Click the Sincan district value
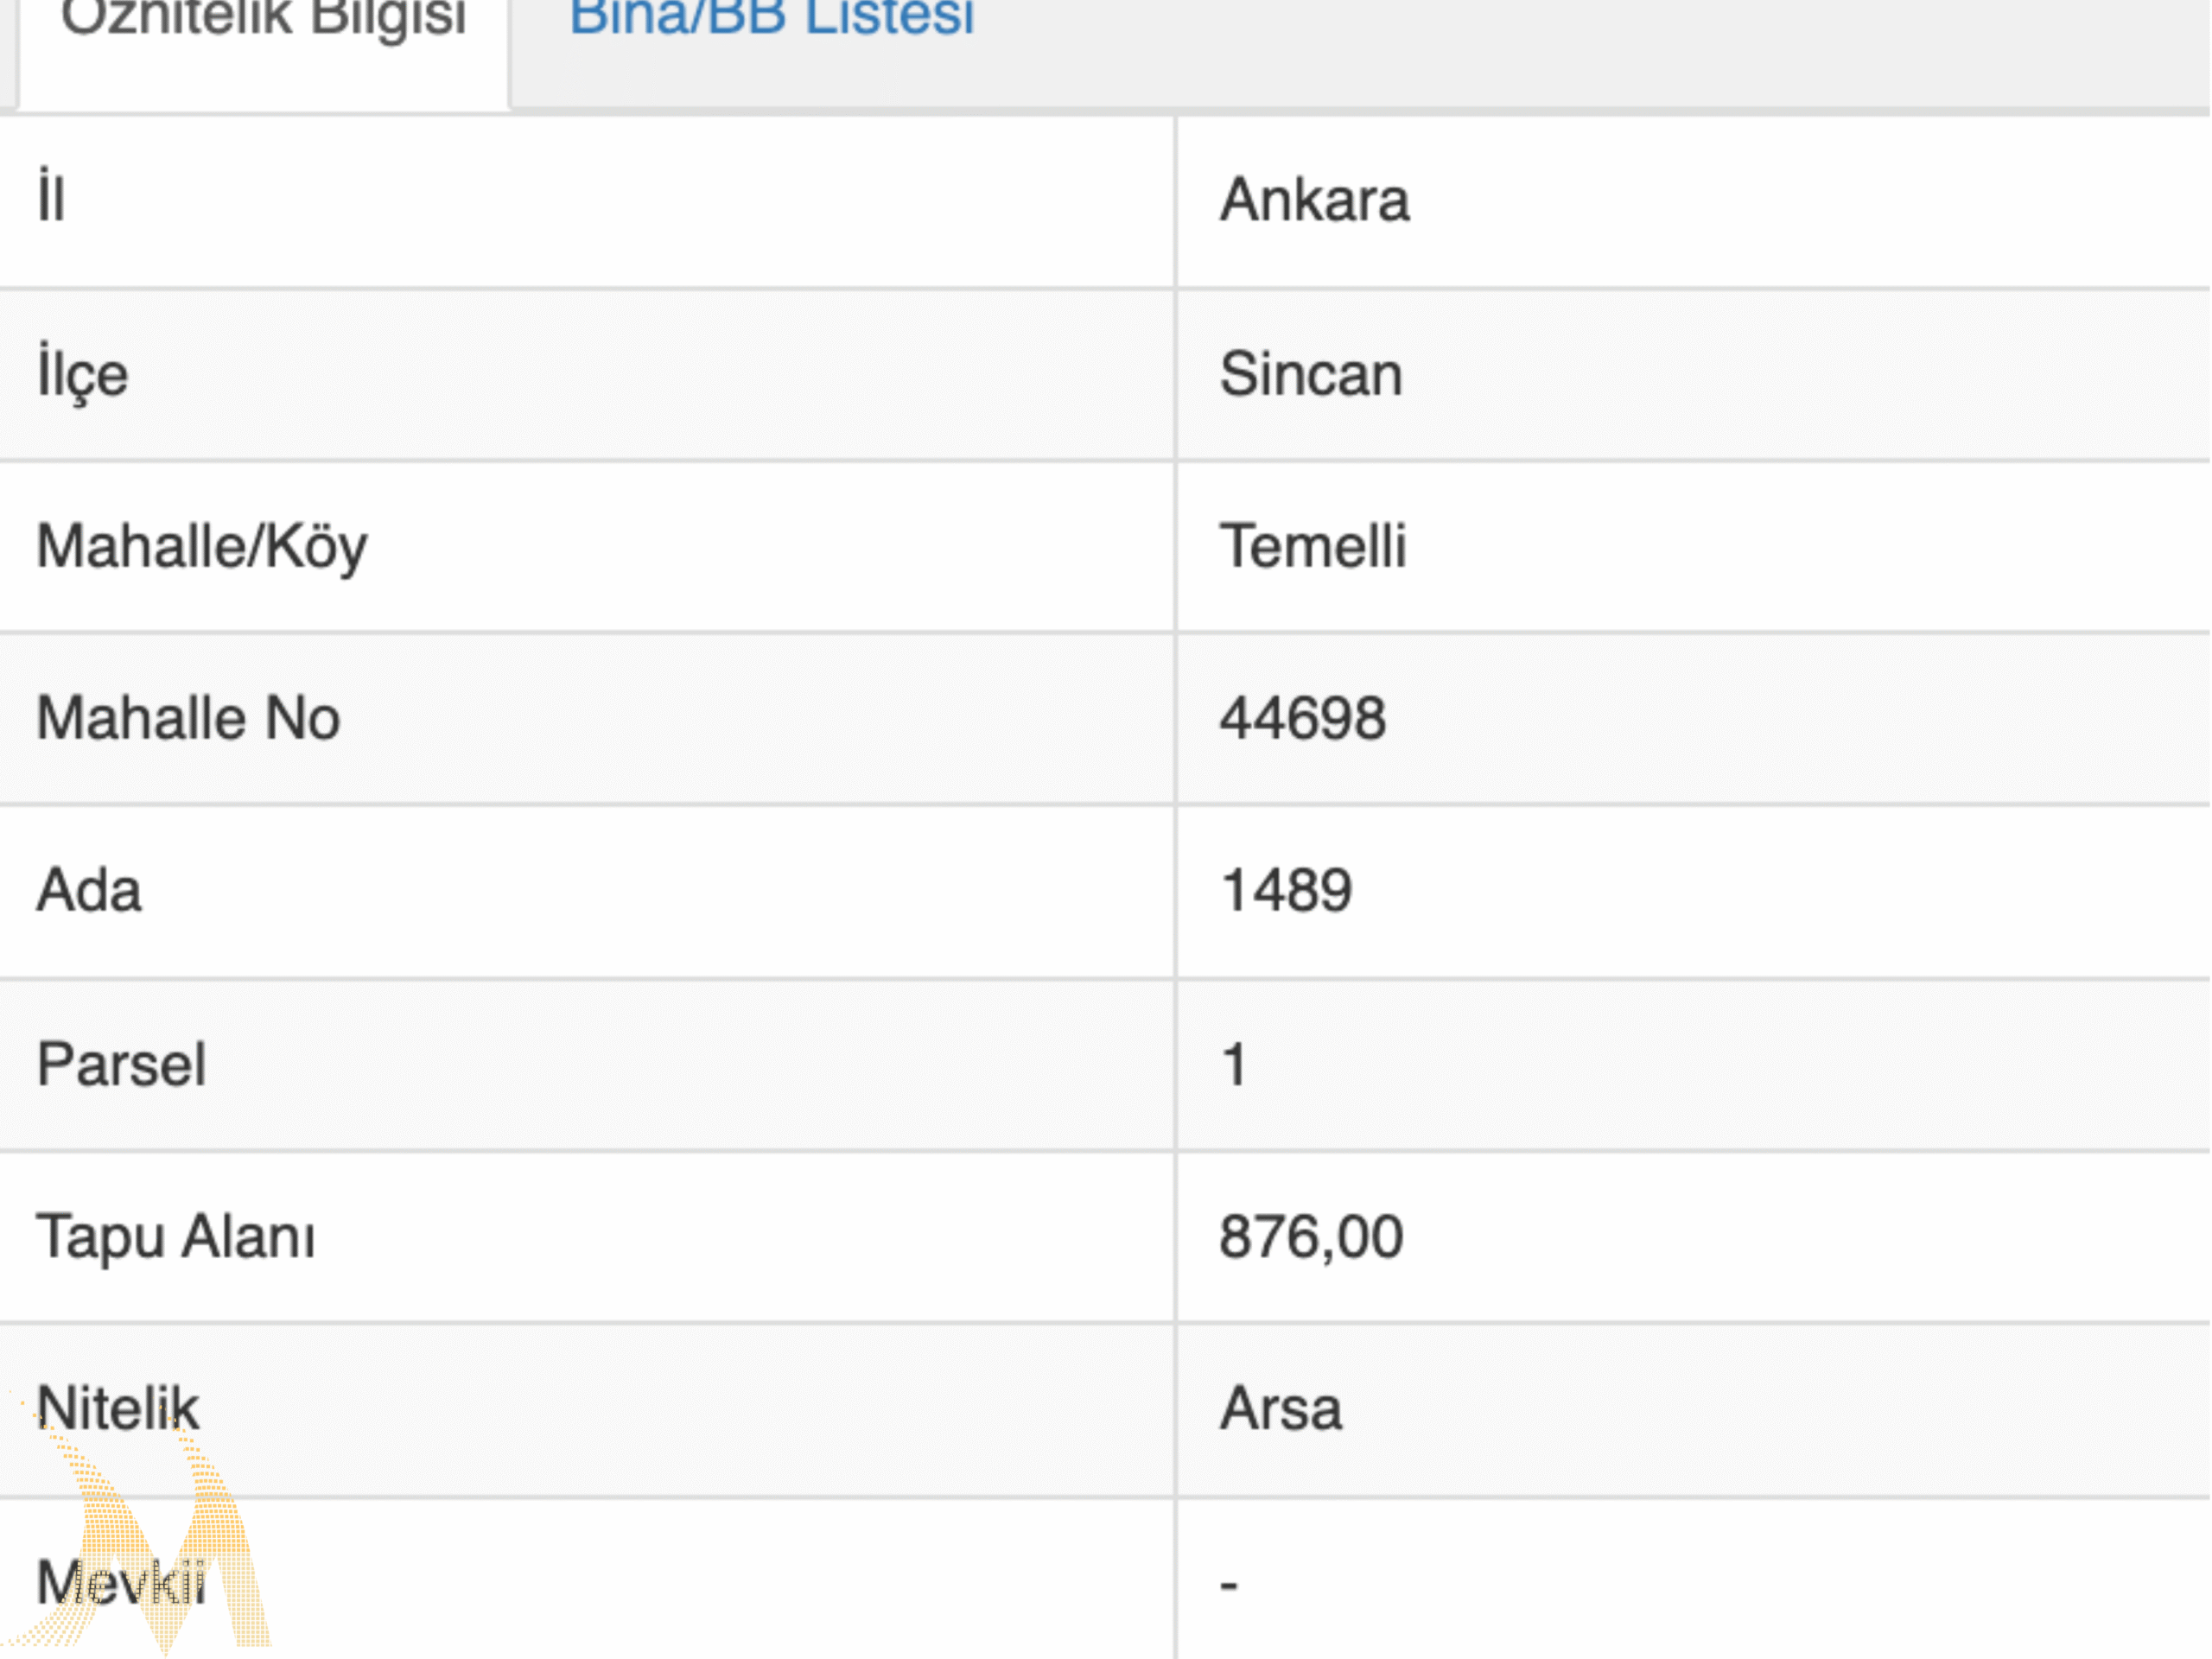 [1311, 375]
